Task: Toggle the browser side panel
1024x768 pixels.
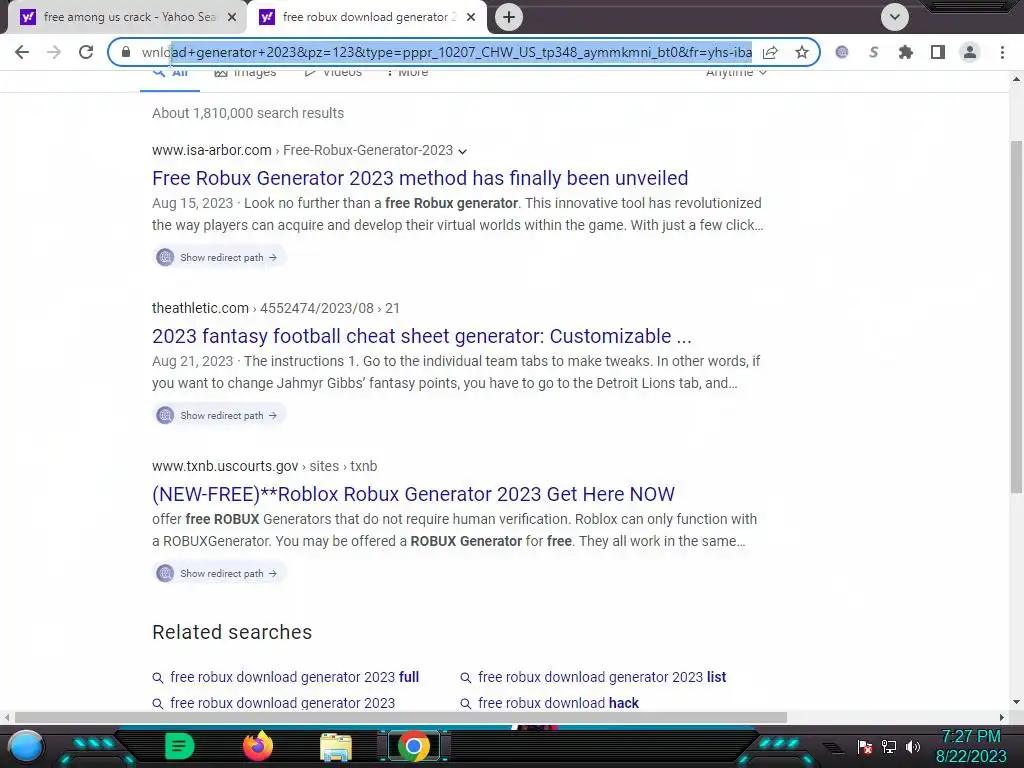Action: tap(938, 52)
